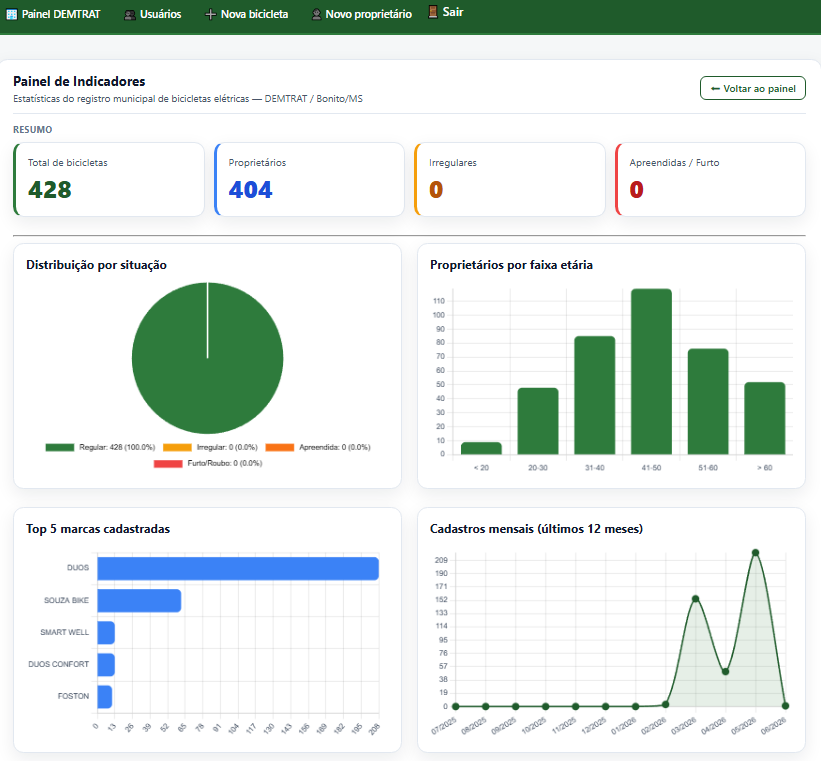Click the 06/2026 data point on line chart

785,705
